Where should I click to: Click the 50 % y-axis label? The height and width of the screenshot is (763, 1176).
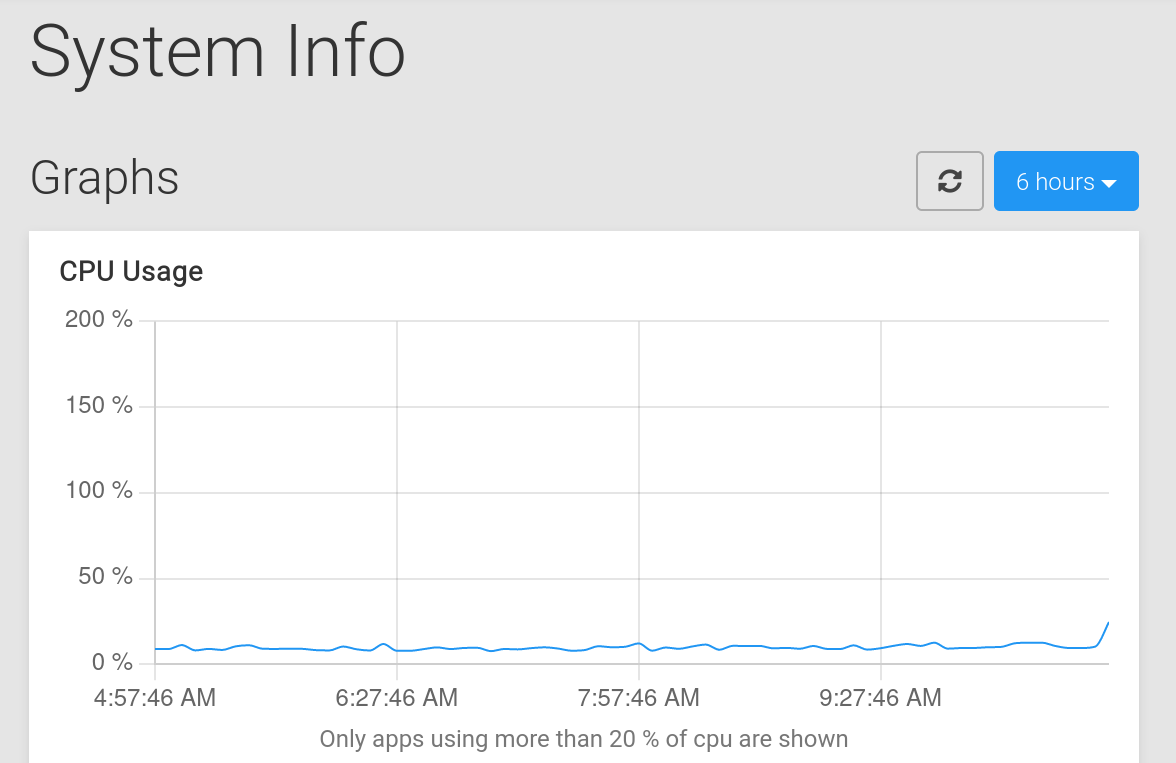click(x=104, y=577)
